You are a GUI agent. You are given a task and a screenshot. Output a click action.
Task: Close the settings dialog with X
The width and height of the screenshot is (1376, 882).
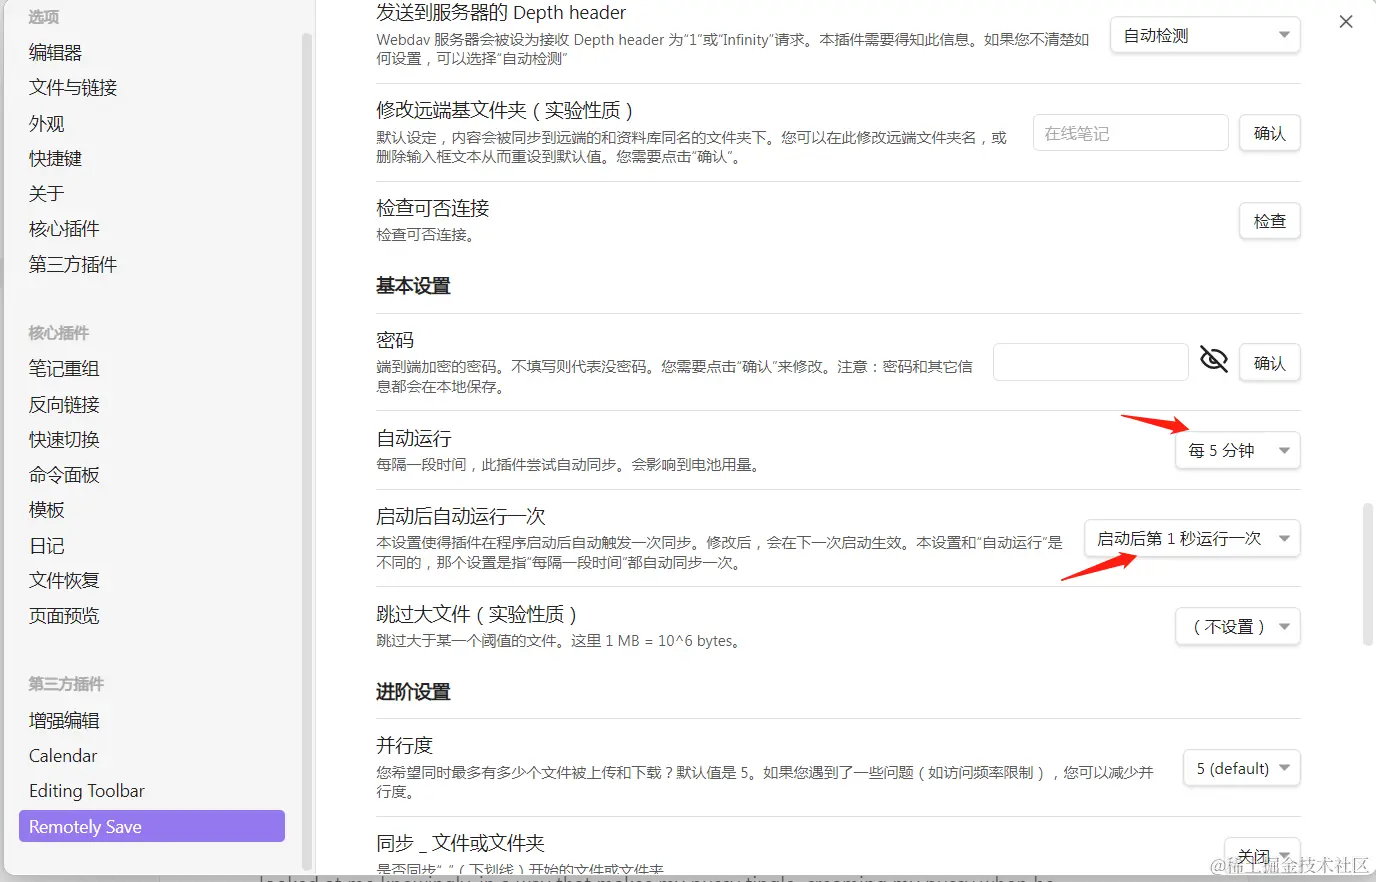(1346, 22)
